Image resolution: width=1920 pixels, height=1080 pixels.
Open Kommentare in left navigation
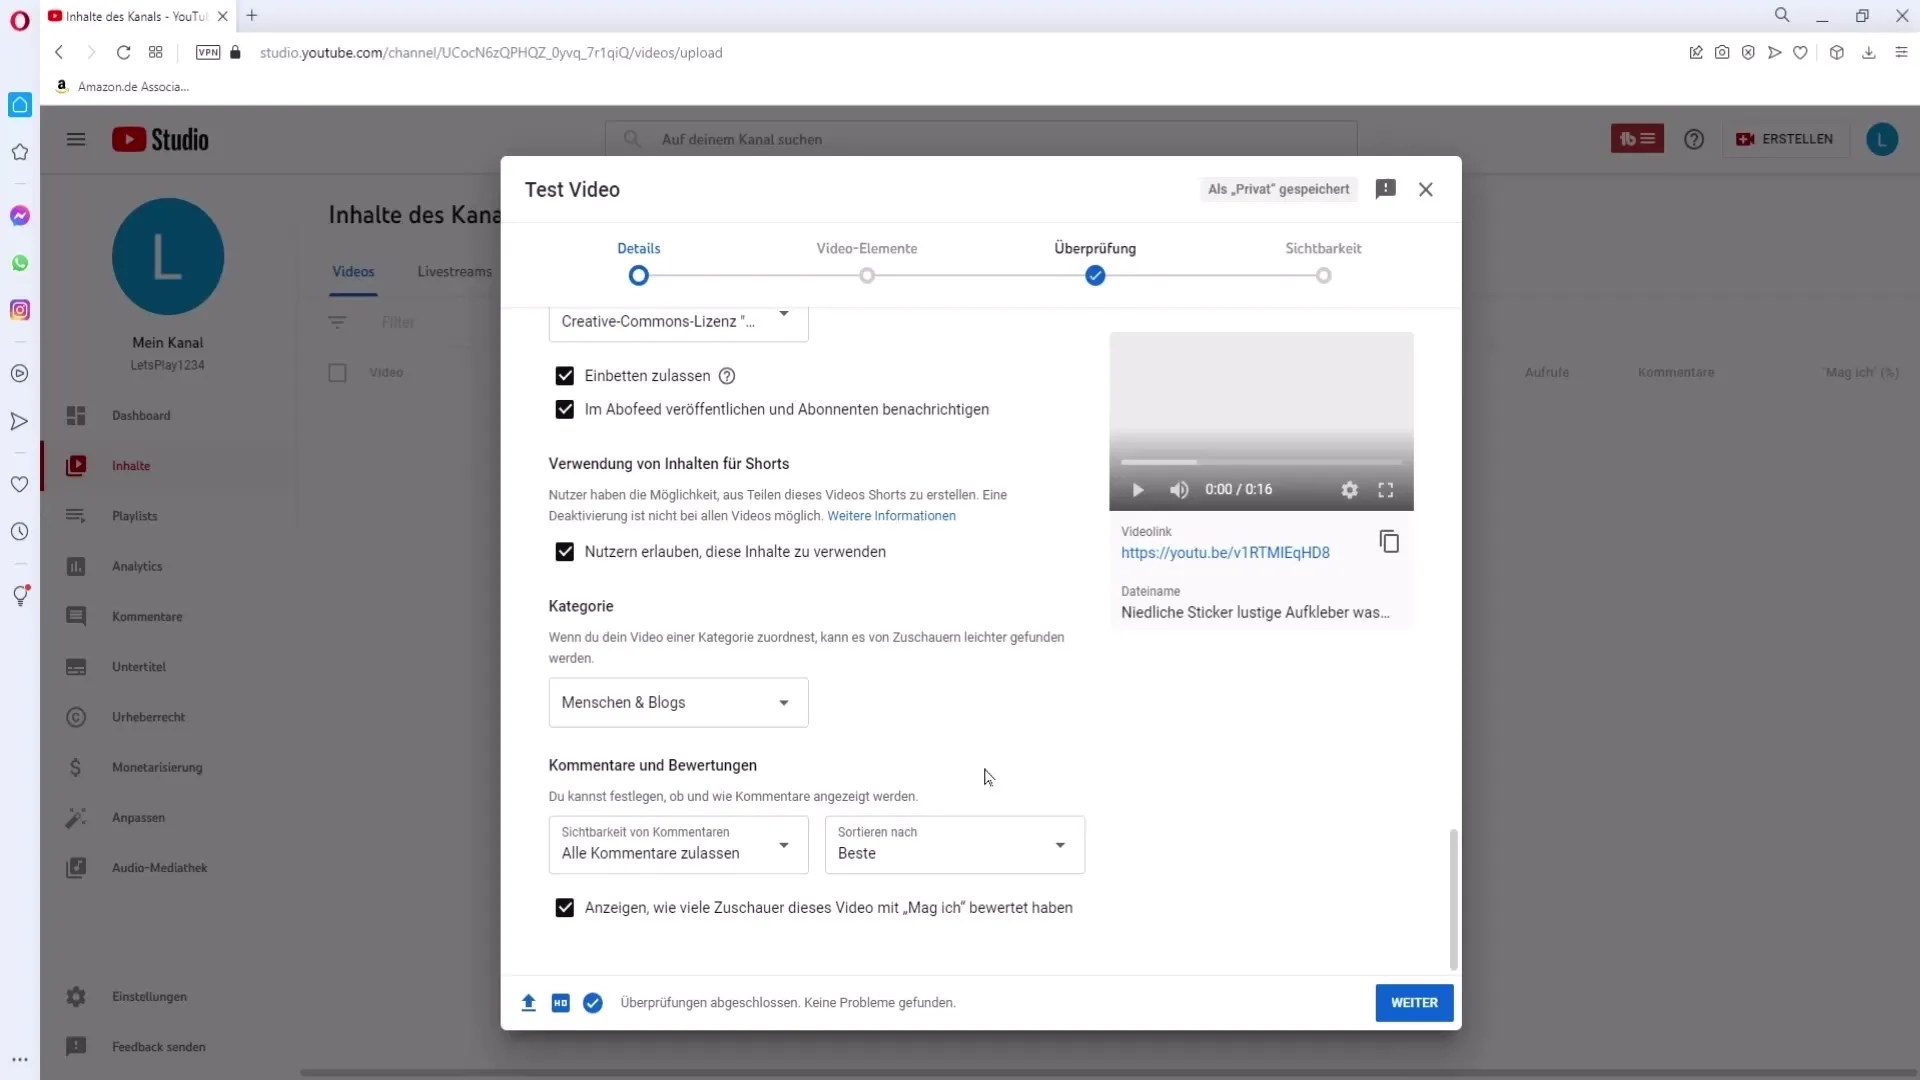(147, 617)
